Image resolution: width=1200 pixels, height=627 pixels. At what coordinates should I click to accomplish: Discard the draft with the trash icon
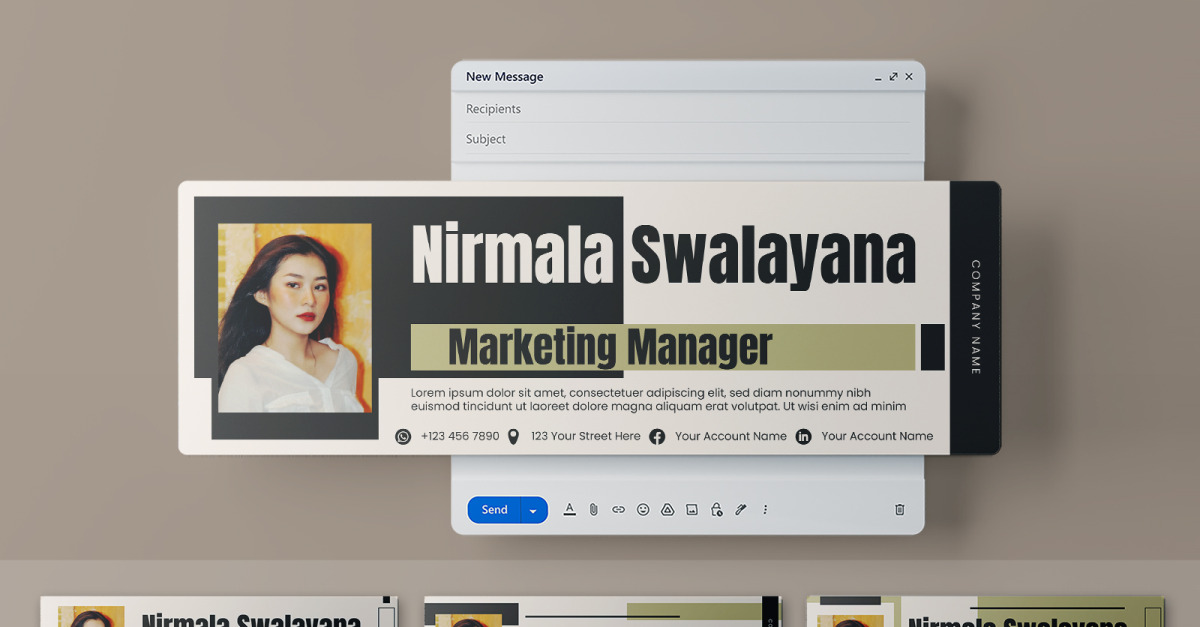(899, 510)
